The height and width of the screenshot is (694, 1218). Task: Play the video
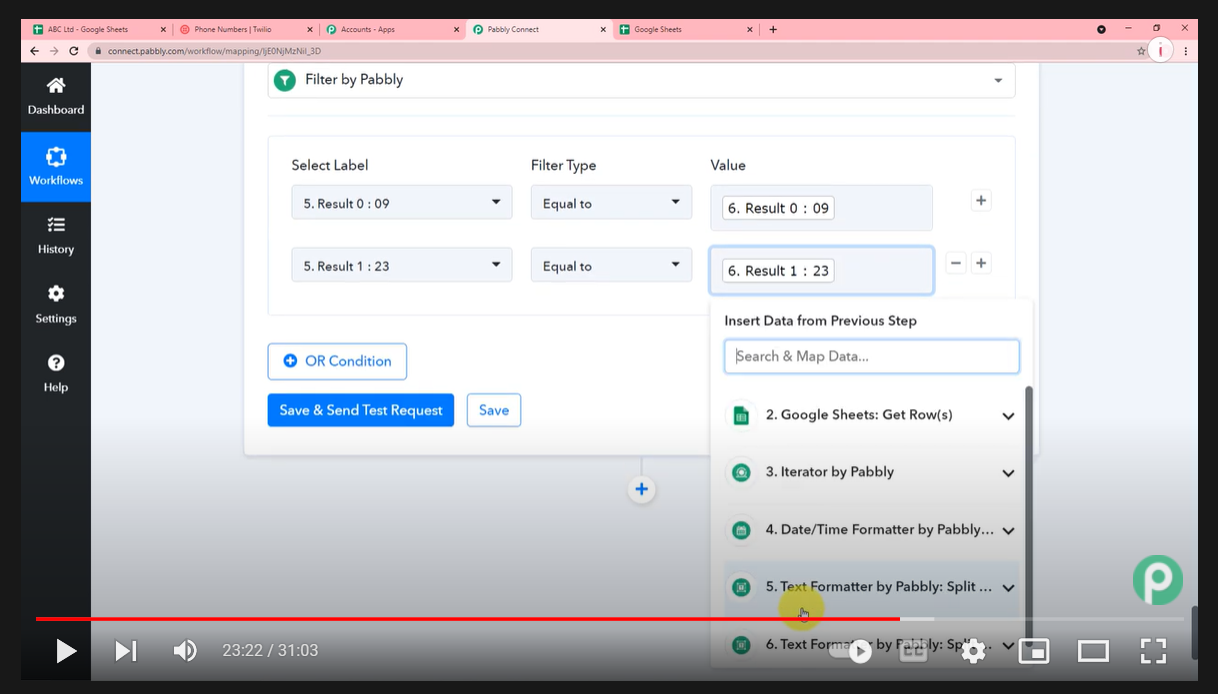[66, 651]
